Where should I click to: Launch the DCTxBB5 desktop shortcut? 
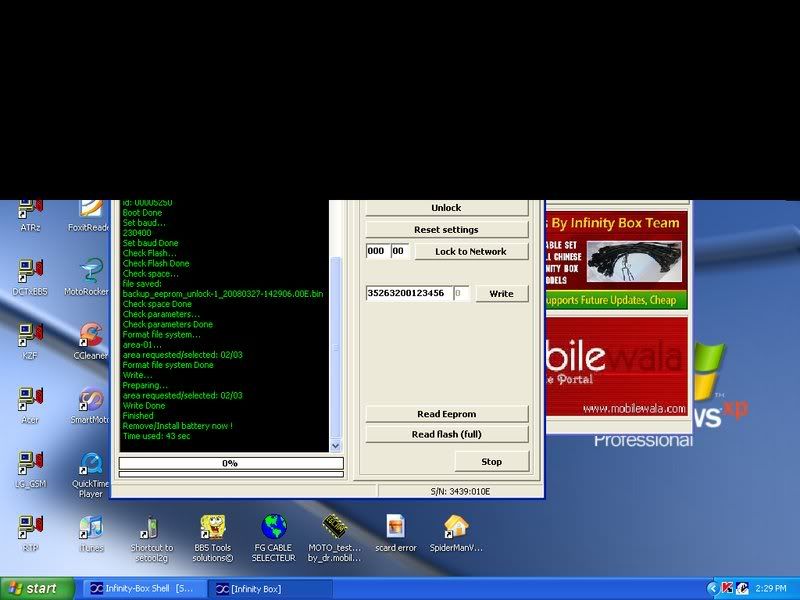[x=30, y=278]
